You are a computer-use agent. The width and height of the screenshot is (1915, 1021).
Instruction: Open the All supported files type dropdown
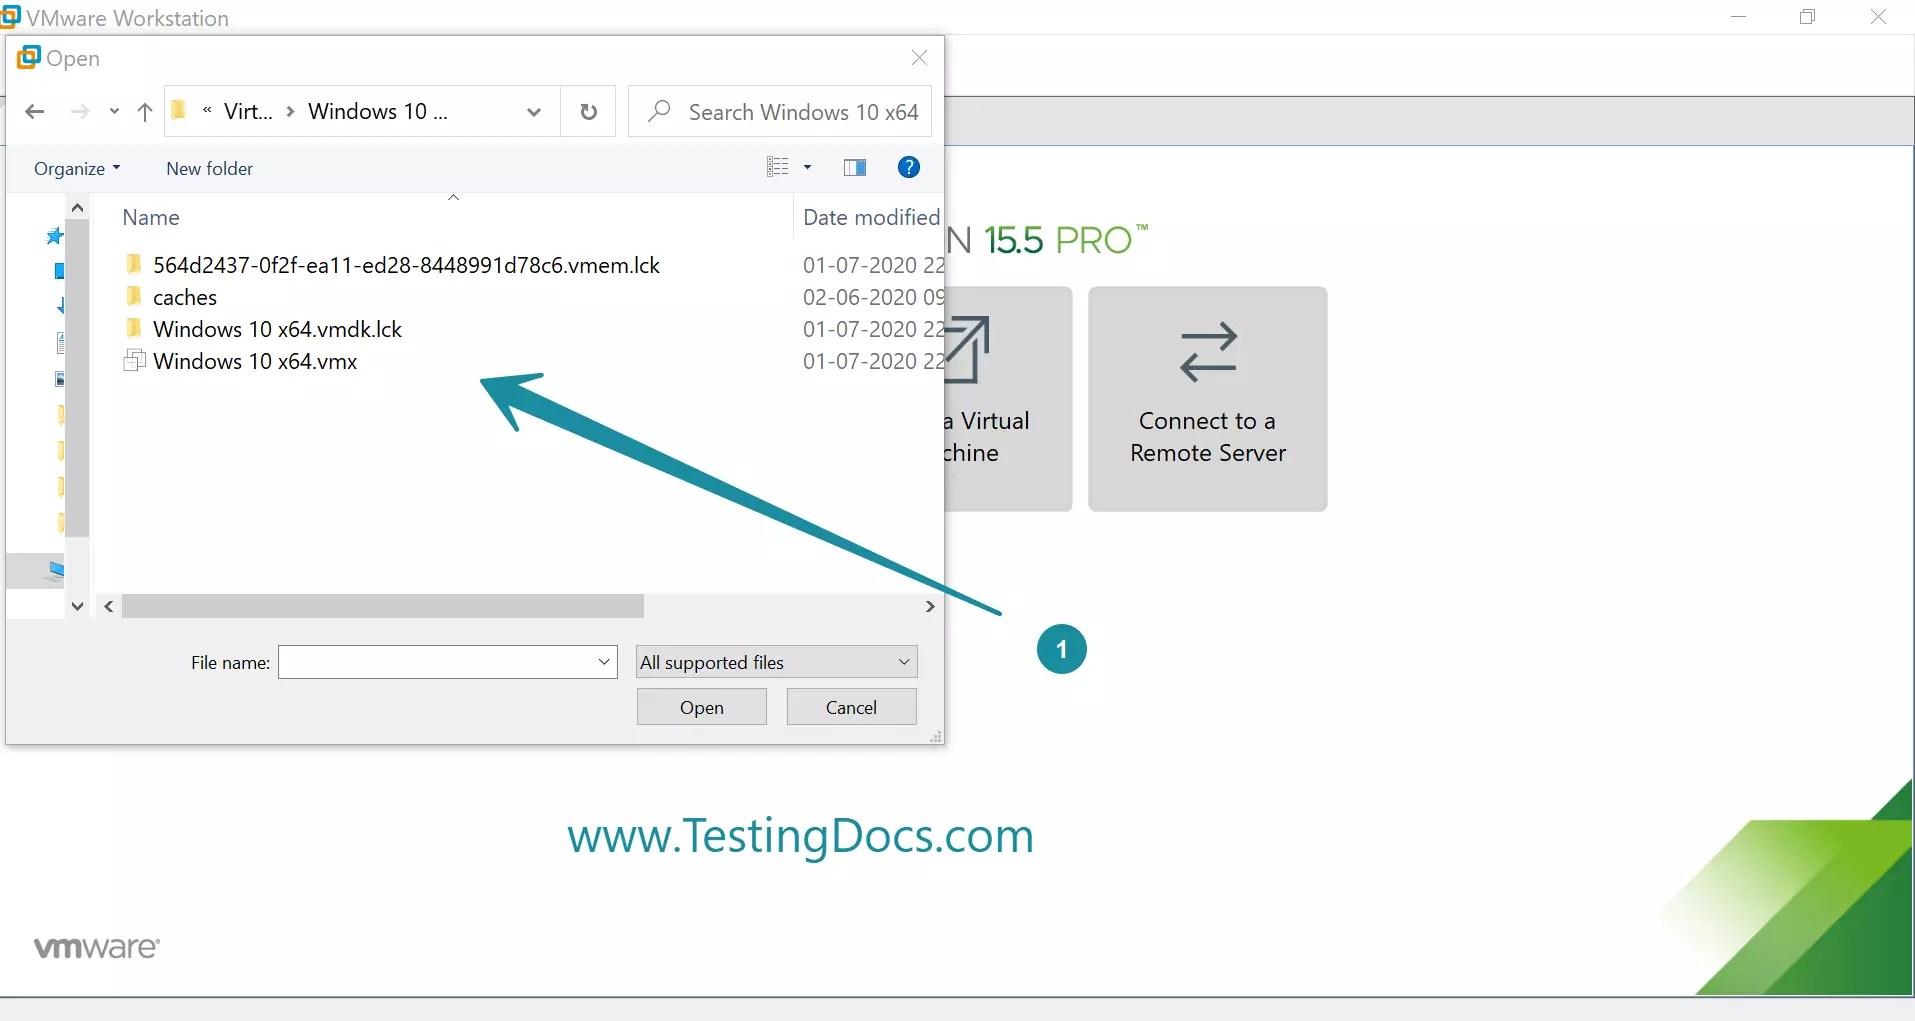776,662
